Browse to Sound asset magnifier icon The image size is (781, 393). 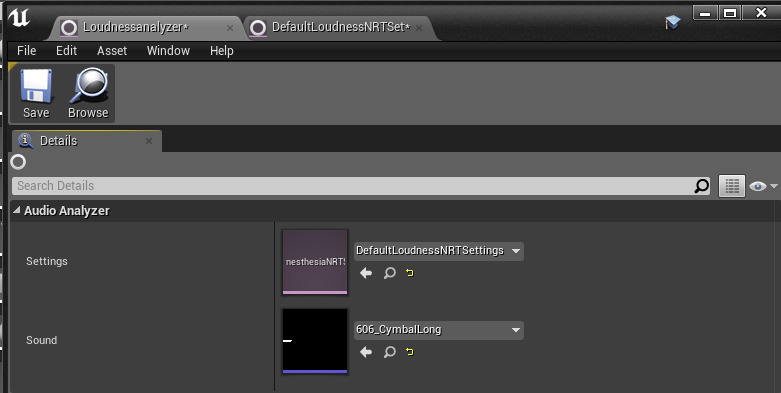pyautogui.click(x=390, y=352)
